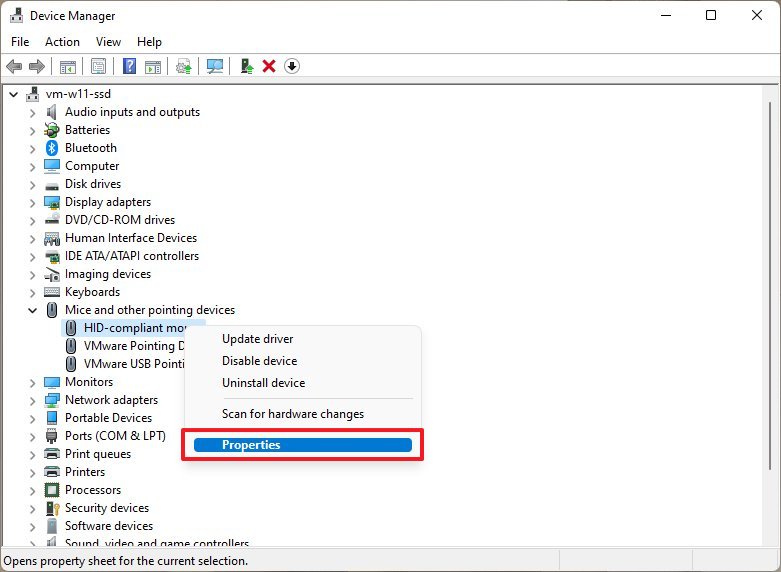
Task: Click the Human Interface Devices icon
Action: (52, 238)
